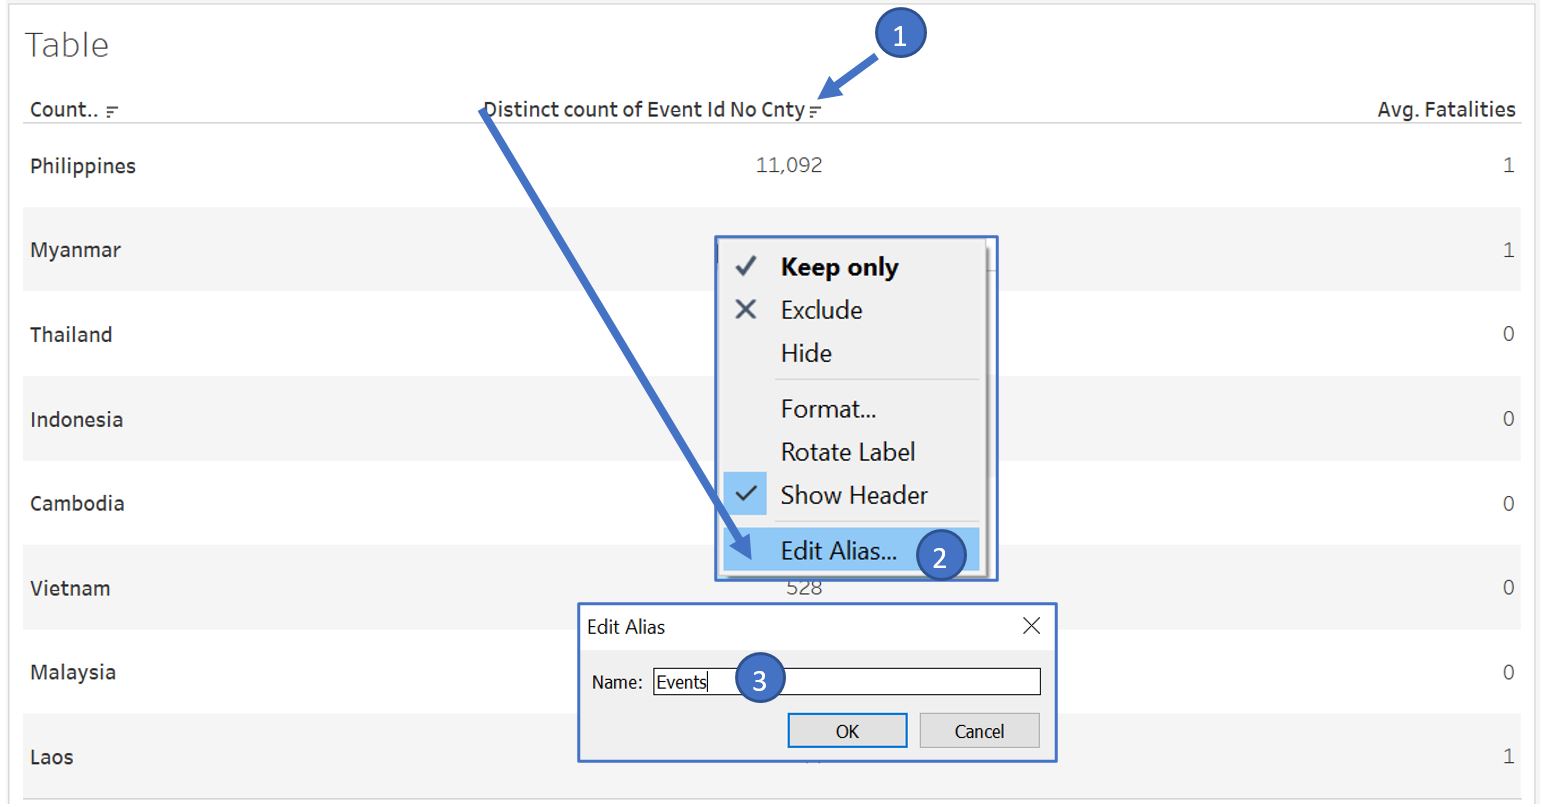Click the Name input field

(x=847, y=682)
